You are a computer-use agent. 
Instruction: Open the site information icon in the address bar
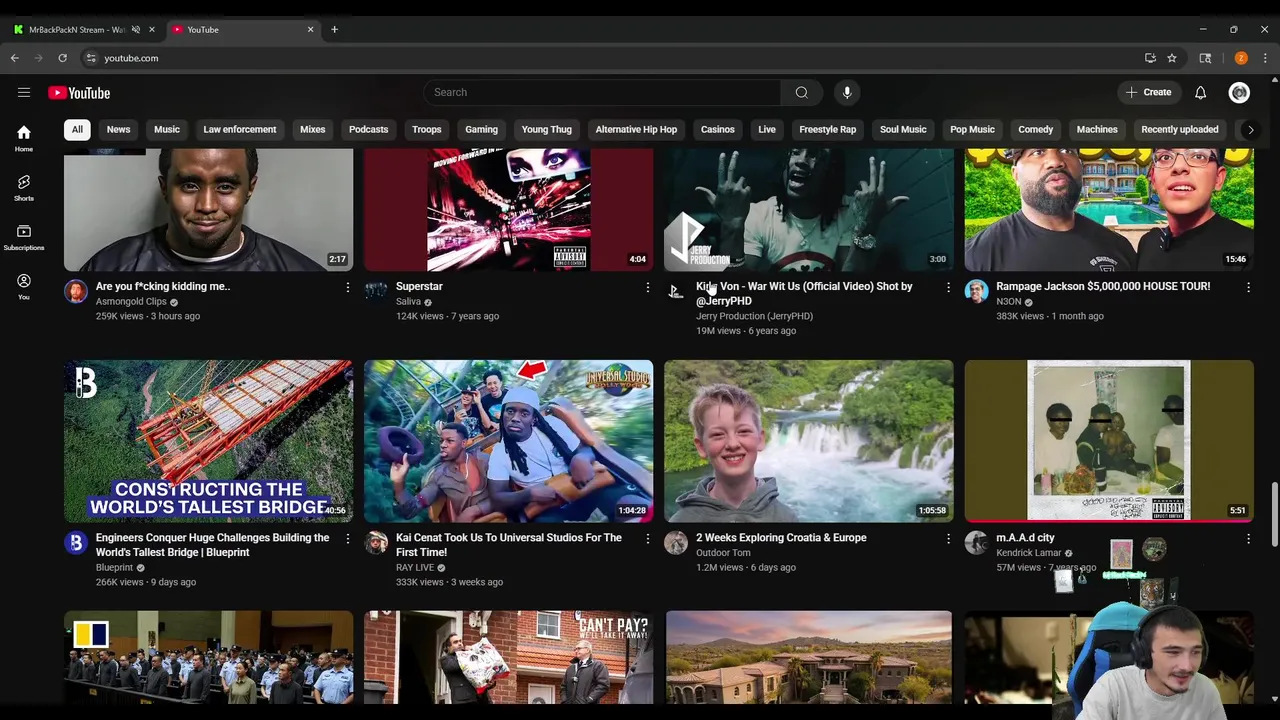(90, 58)
